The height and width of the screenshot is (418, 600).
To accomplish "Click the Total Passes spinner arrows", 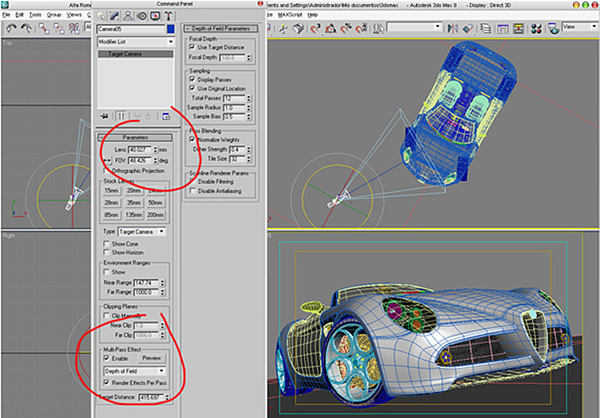I will [x=249, y=98].
